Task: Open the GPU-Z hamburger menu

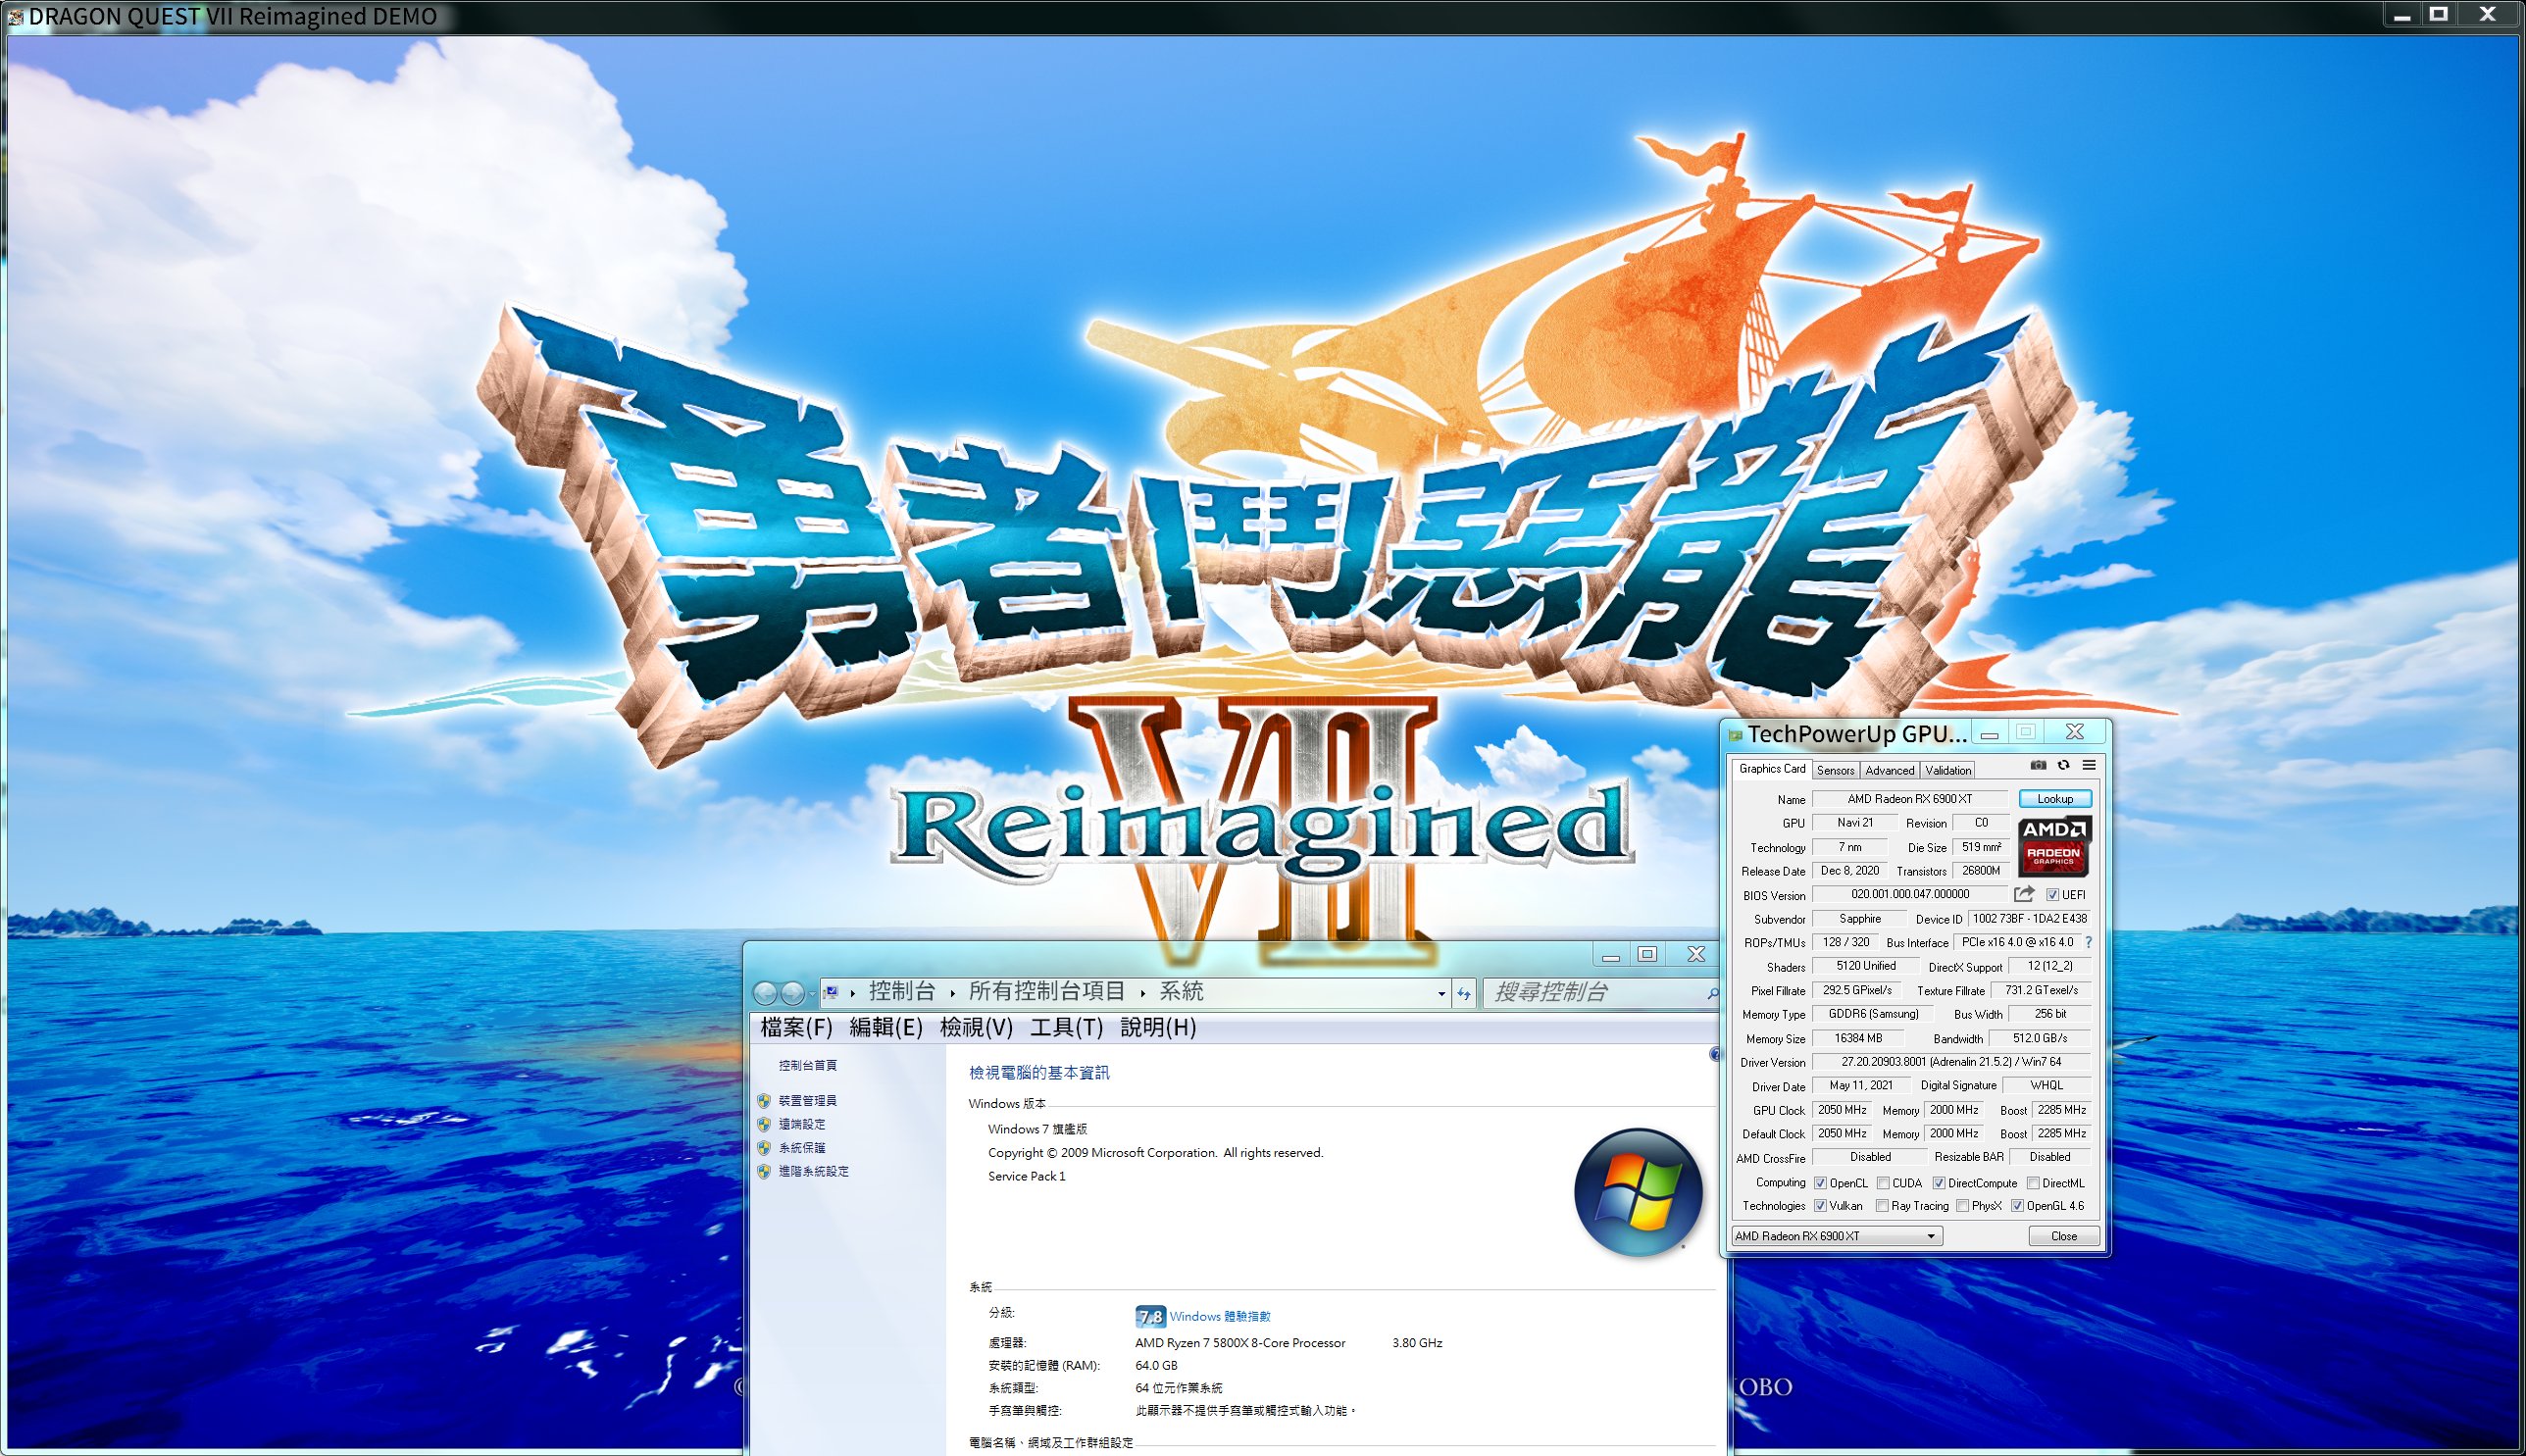Action: (2089, 766)
